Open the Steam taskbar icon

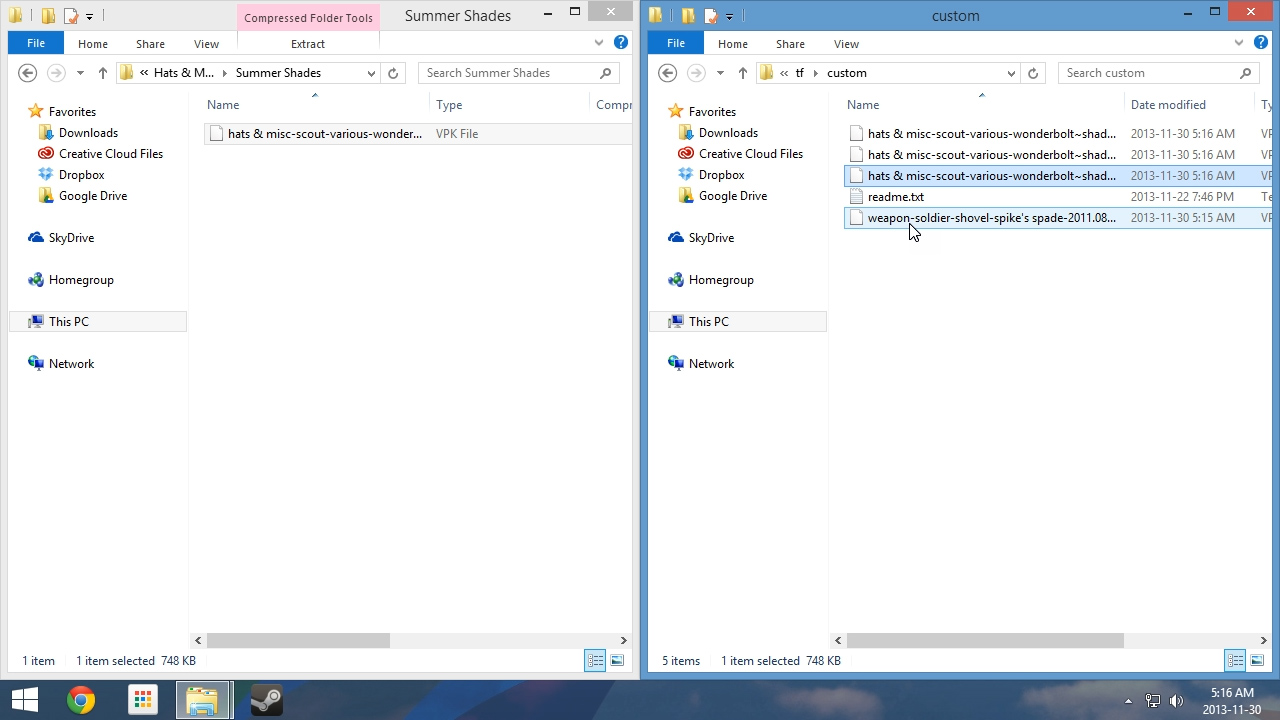click(x=265, y=700)
